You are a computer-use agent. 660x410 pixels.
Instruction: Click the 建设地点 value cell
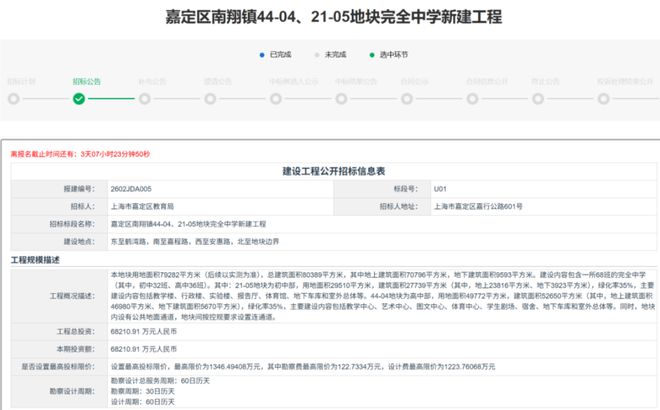[x=382, y=242]
